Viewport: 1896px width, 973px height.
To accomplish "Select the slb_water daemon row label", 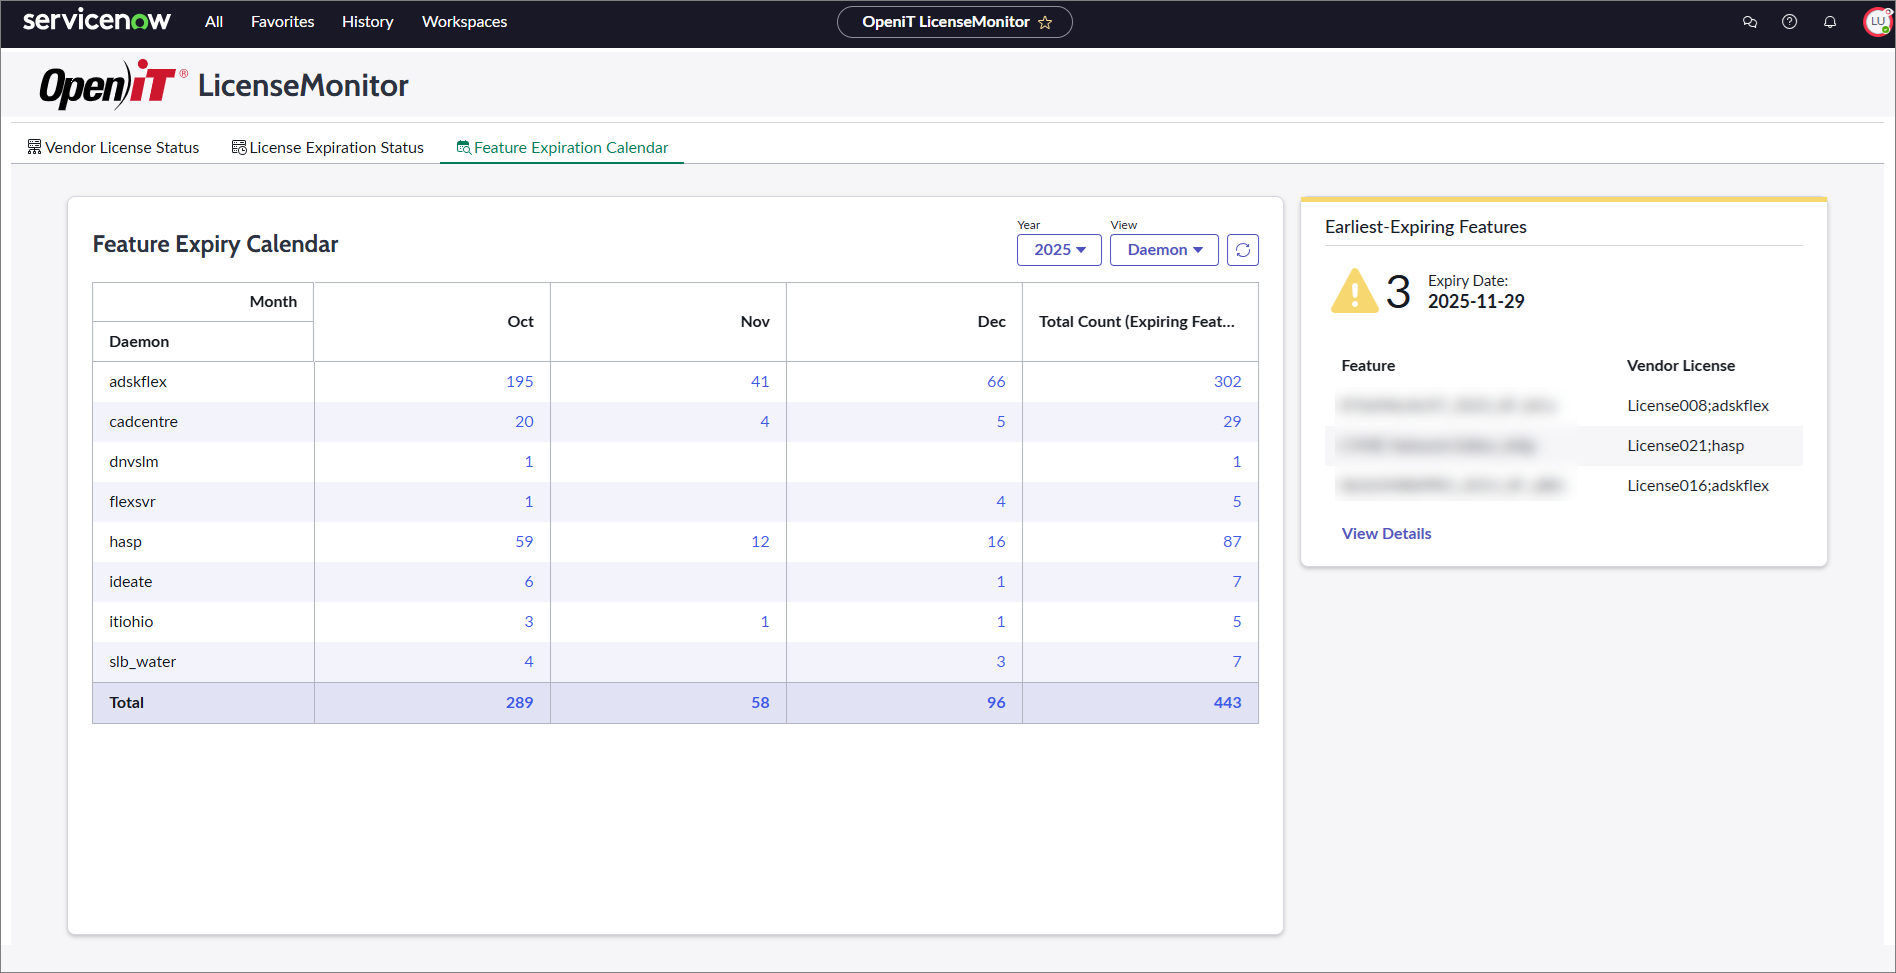I will coord(143,662).
